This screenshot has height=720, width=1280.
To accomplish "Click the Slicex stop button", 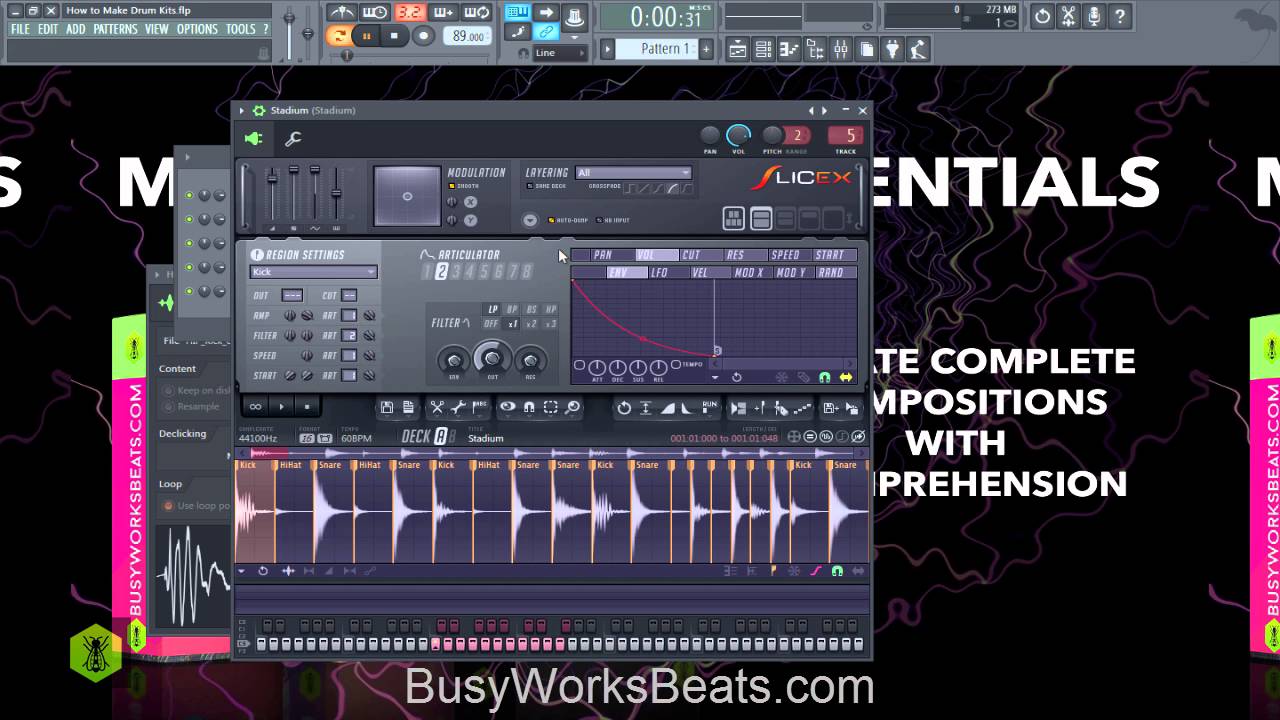I will (x=306, y=407).
